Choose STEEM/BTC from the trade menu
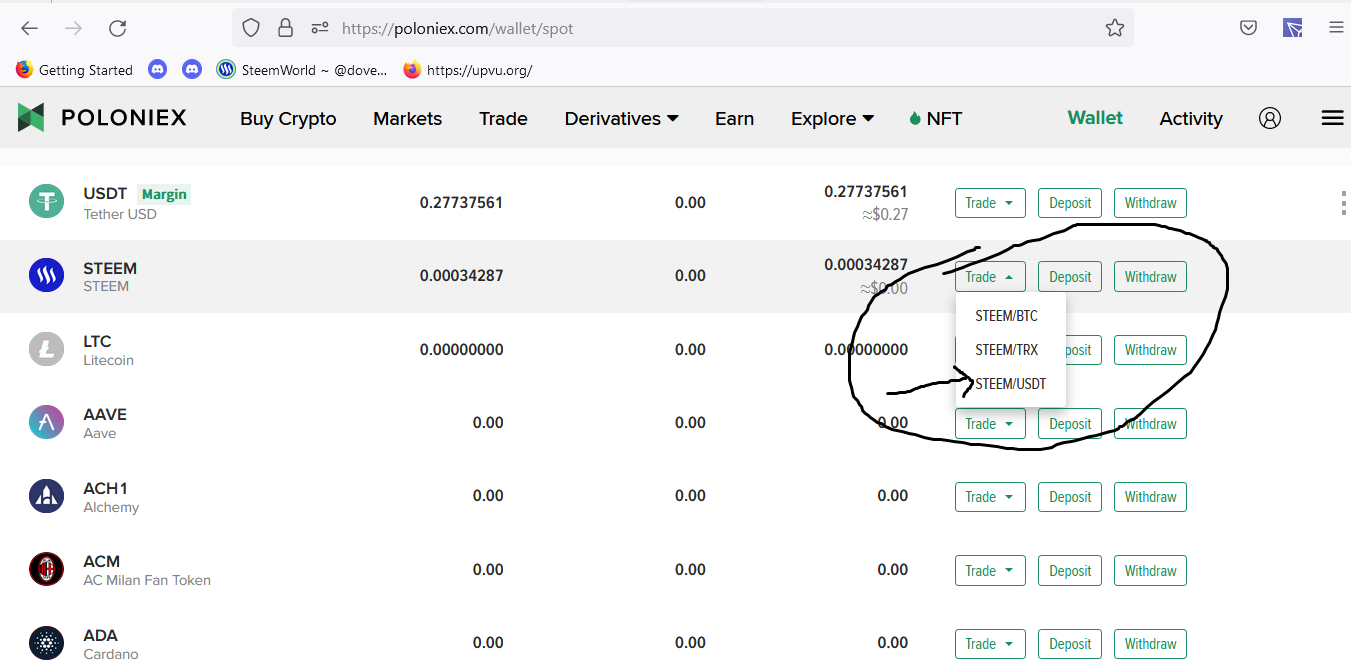 (1006, 316)
